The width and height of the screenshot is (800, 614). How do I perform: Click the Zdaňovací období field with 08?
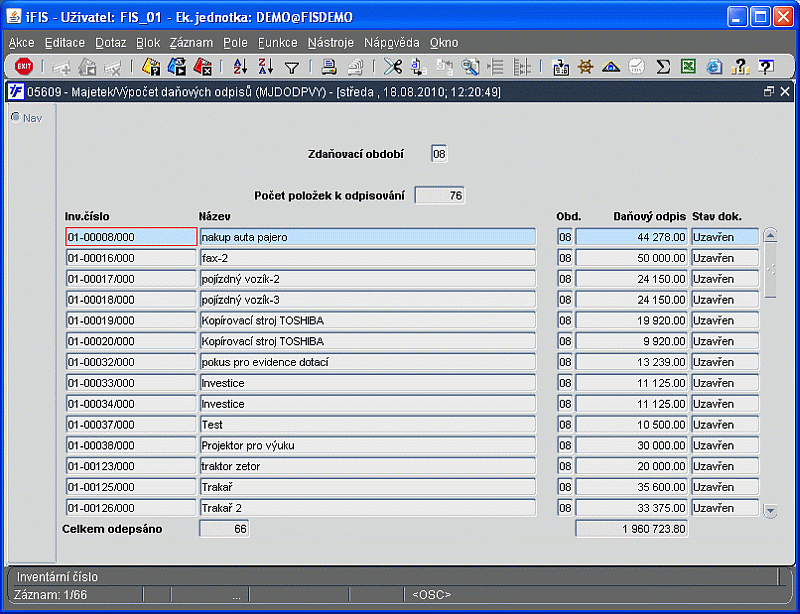pos(439,154)
